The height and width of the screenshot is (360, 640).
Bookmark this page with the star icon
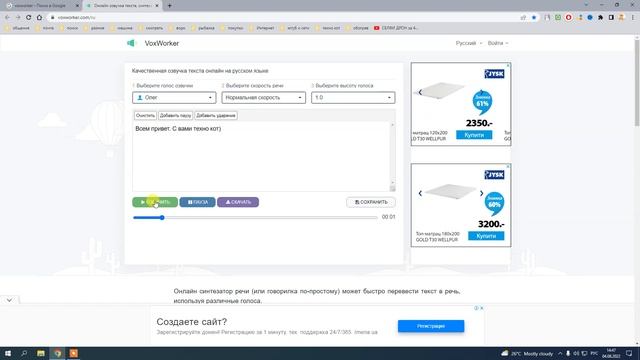click(534, 18)
